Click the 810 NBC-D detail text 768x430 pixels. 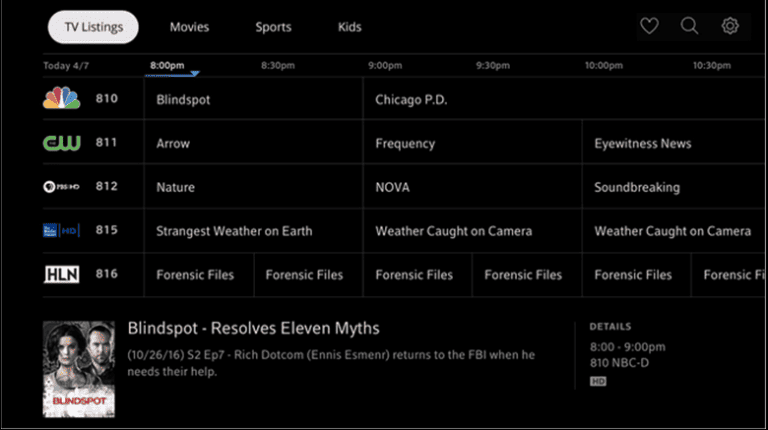(x=620, y=363)
